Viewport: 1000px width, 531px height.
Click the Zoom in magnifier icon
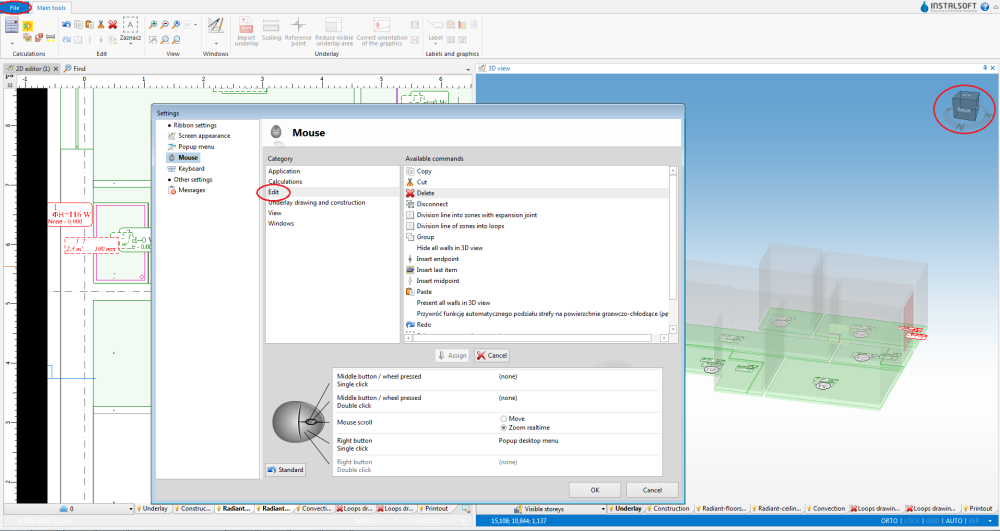pyautogui.click(x=153, y=25)
